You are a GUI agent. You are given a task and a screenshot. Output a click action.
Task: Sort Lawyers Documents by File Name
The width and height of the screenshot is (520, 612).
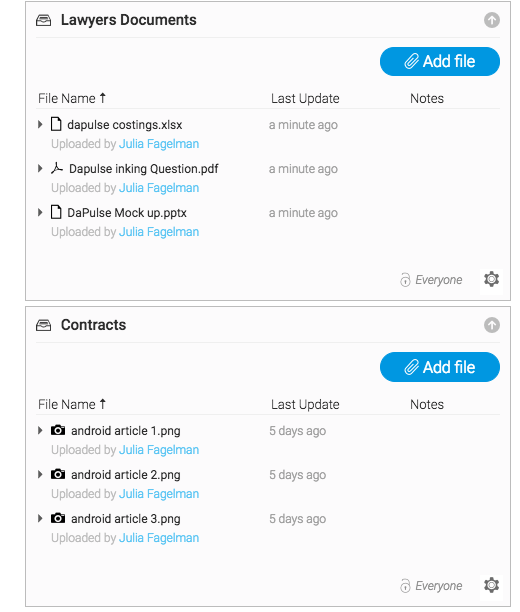pyautogui.click(x=72, y=98)
